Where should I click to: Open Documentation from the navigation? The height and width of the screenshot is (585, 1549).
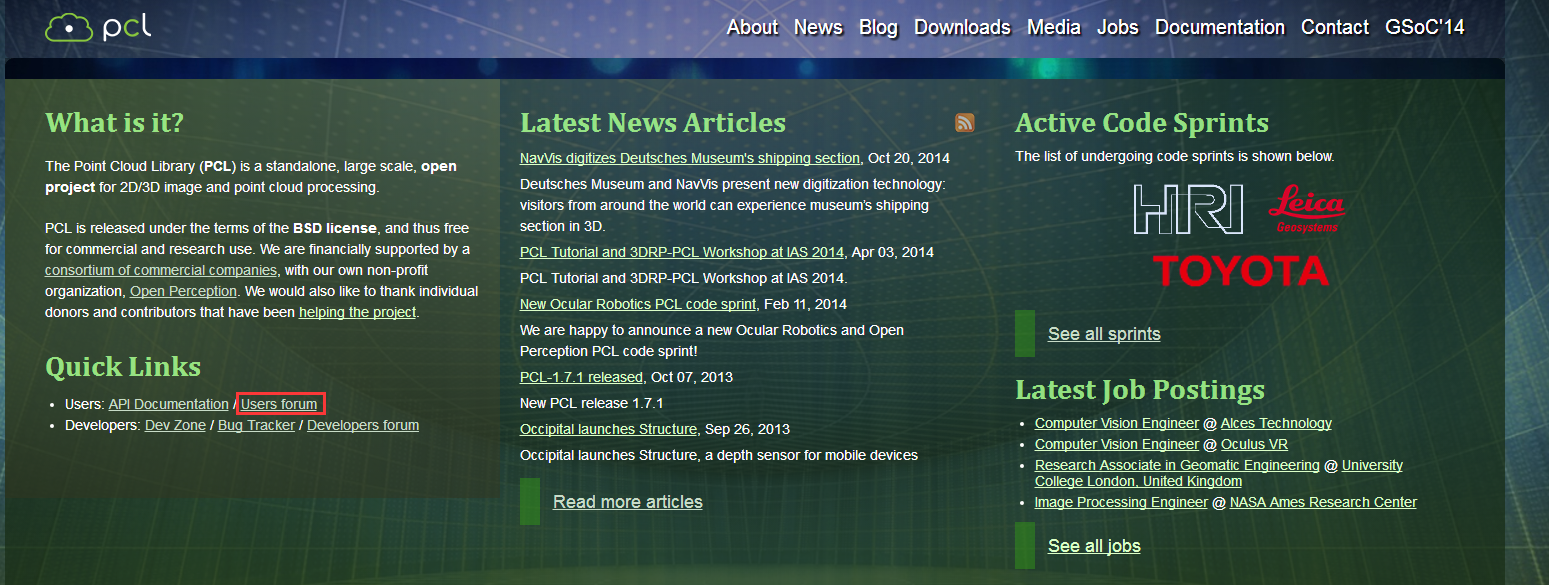1220,27
